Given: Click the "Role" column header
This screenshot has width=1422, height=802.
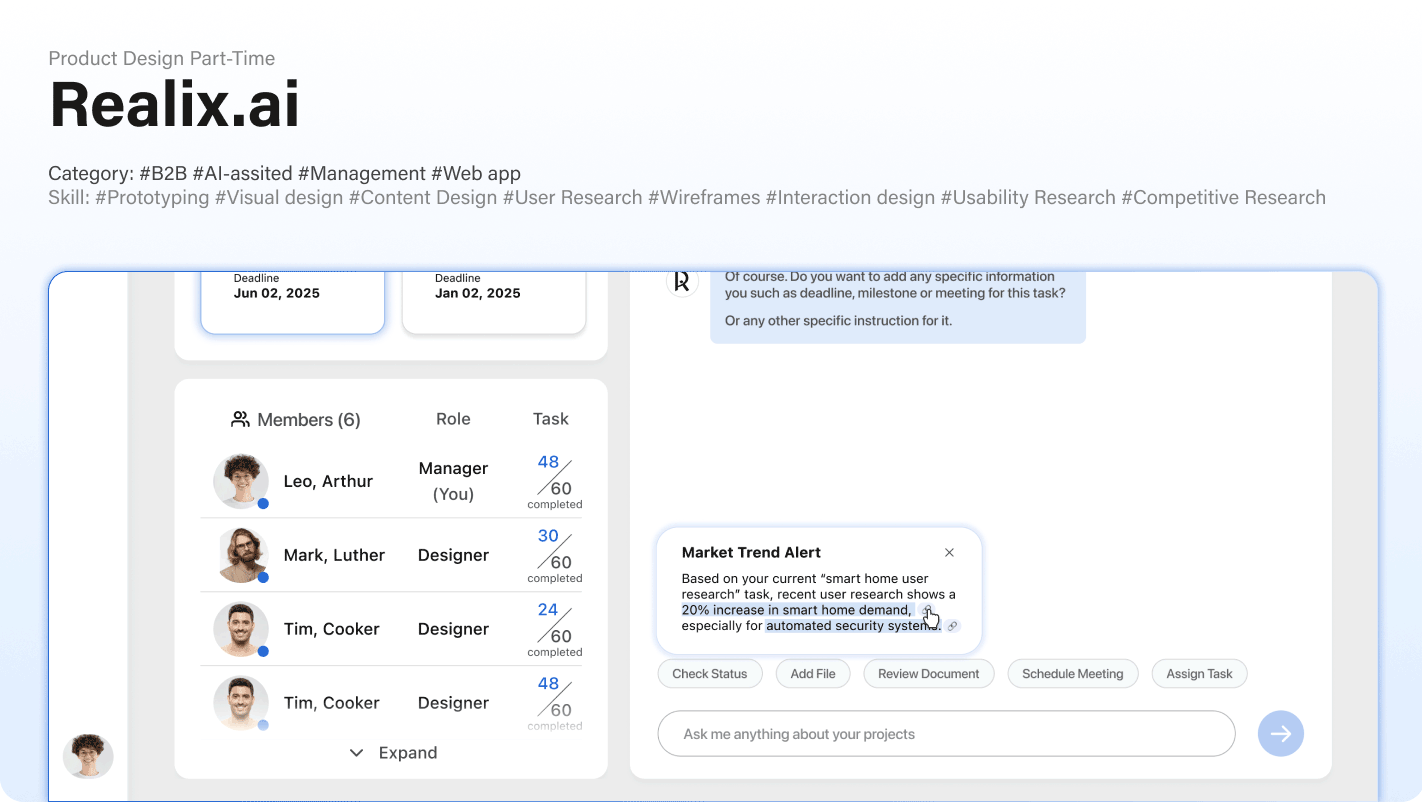Looking at the screenshot, I should 453,419.
